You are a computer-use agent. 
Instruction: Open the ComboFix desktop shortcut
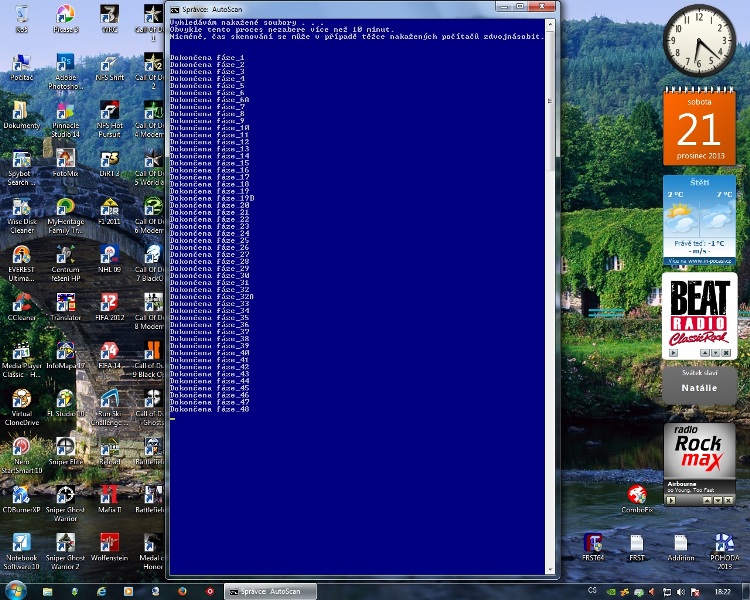point(636,495)
